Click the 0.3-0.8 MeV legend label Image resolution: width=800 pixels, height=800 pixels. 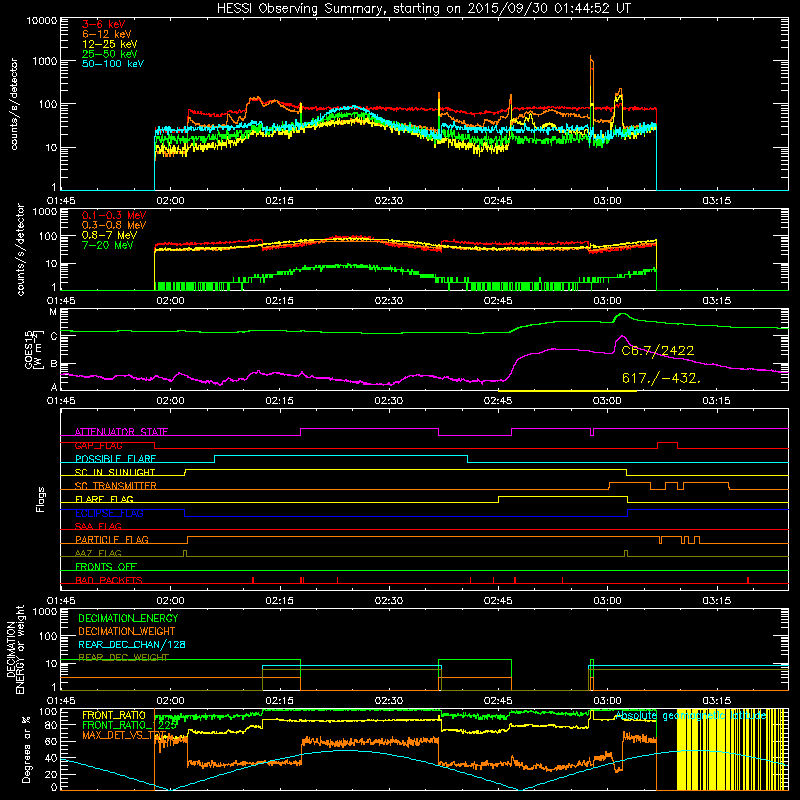pyautogui.click(x=114, y=225)
